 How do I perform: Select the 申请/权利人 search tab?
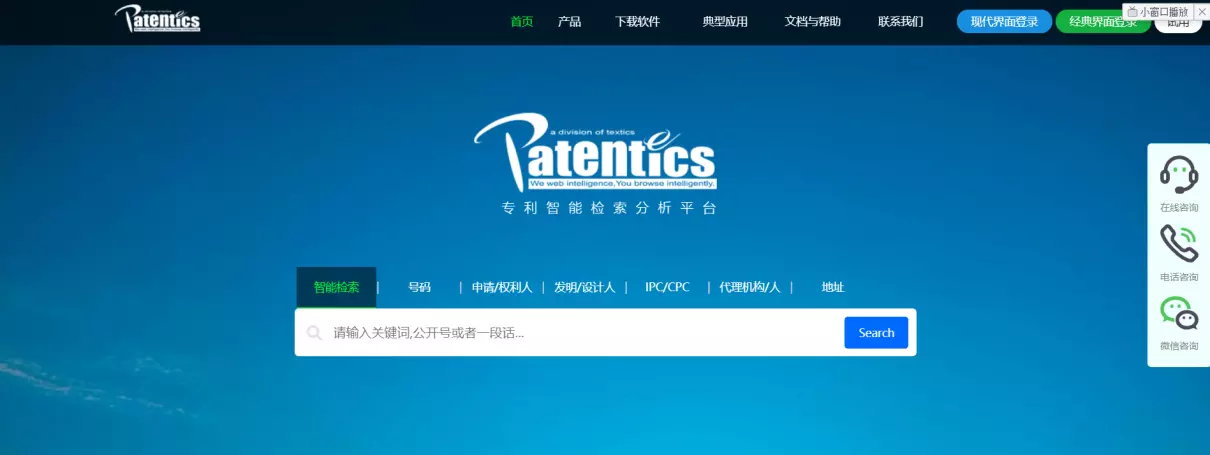pos(502,287)
